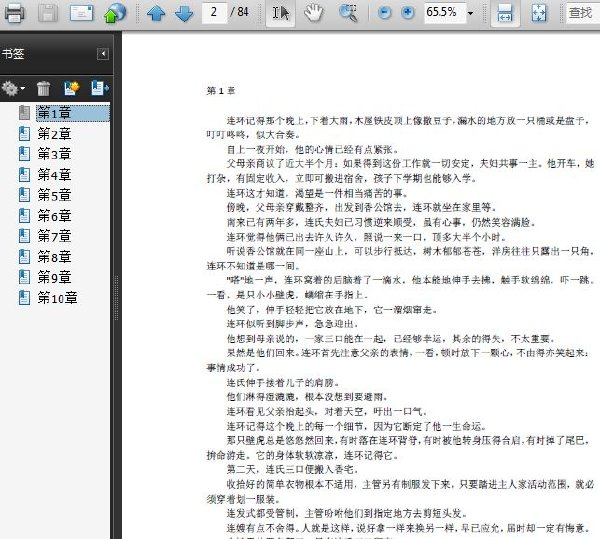The height and width of the screenshot is (539, 600).
Task: Click the bookmark page icon beside 第10章
Action: pyautogui.click(x=24, y=297)
